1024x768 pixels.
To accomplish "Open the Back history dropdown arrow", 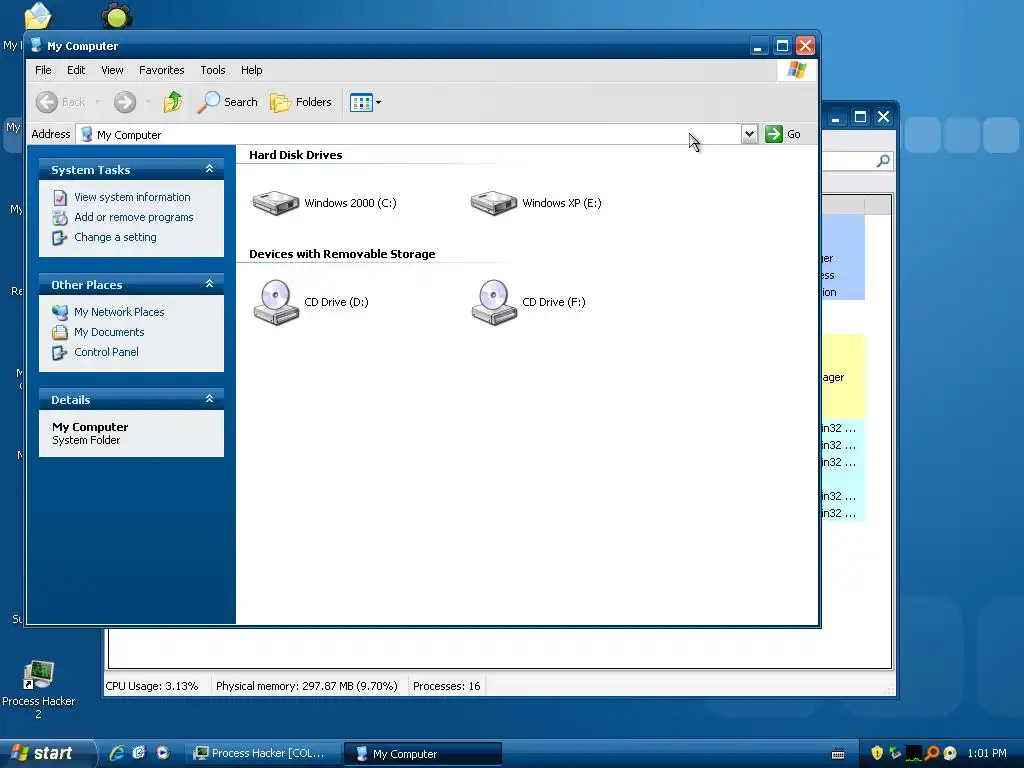I will click(x=98, y=102).
